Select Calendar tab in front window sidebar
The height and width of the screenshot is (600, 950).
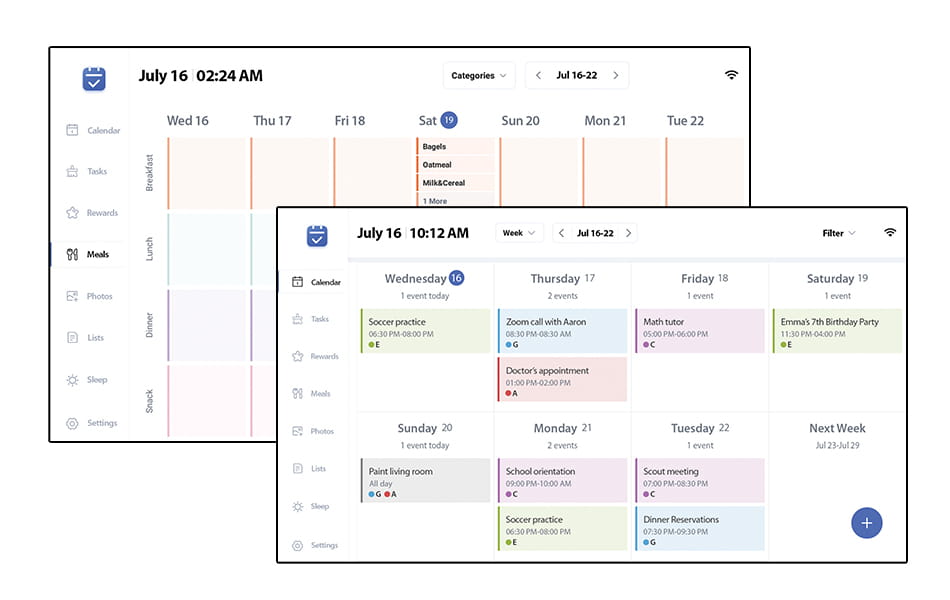[314, 282]
